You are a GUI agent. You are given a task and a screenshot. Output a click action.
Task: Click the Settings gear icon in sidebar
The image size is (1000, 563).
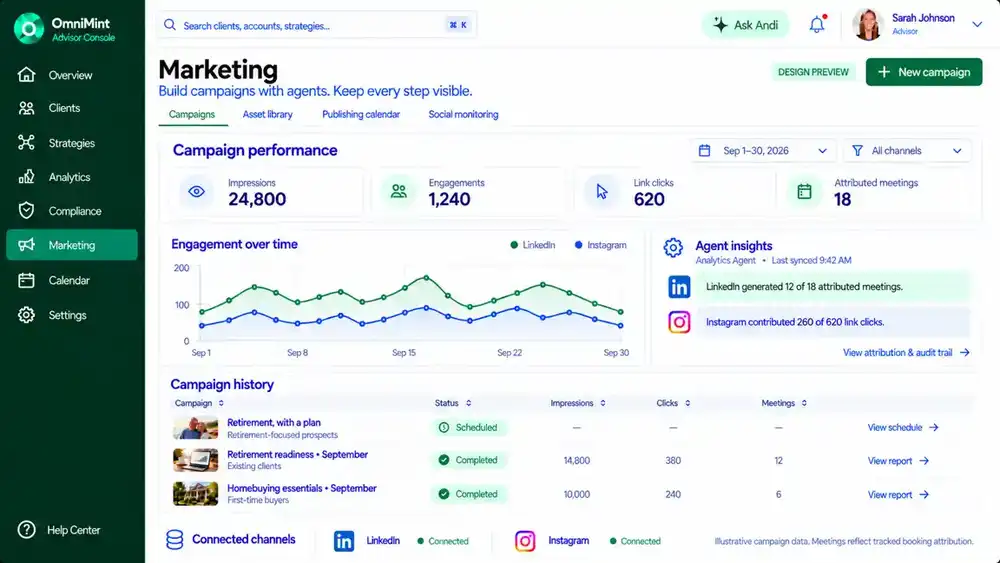(x=26, y=315)
